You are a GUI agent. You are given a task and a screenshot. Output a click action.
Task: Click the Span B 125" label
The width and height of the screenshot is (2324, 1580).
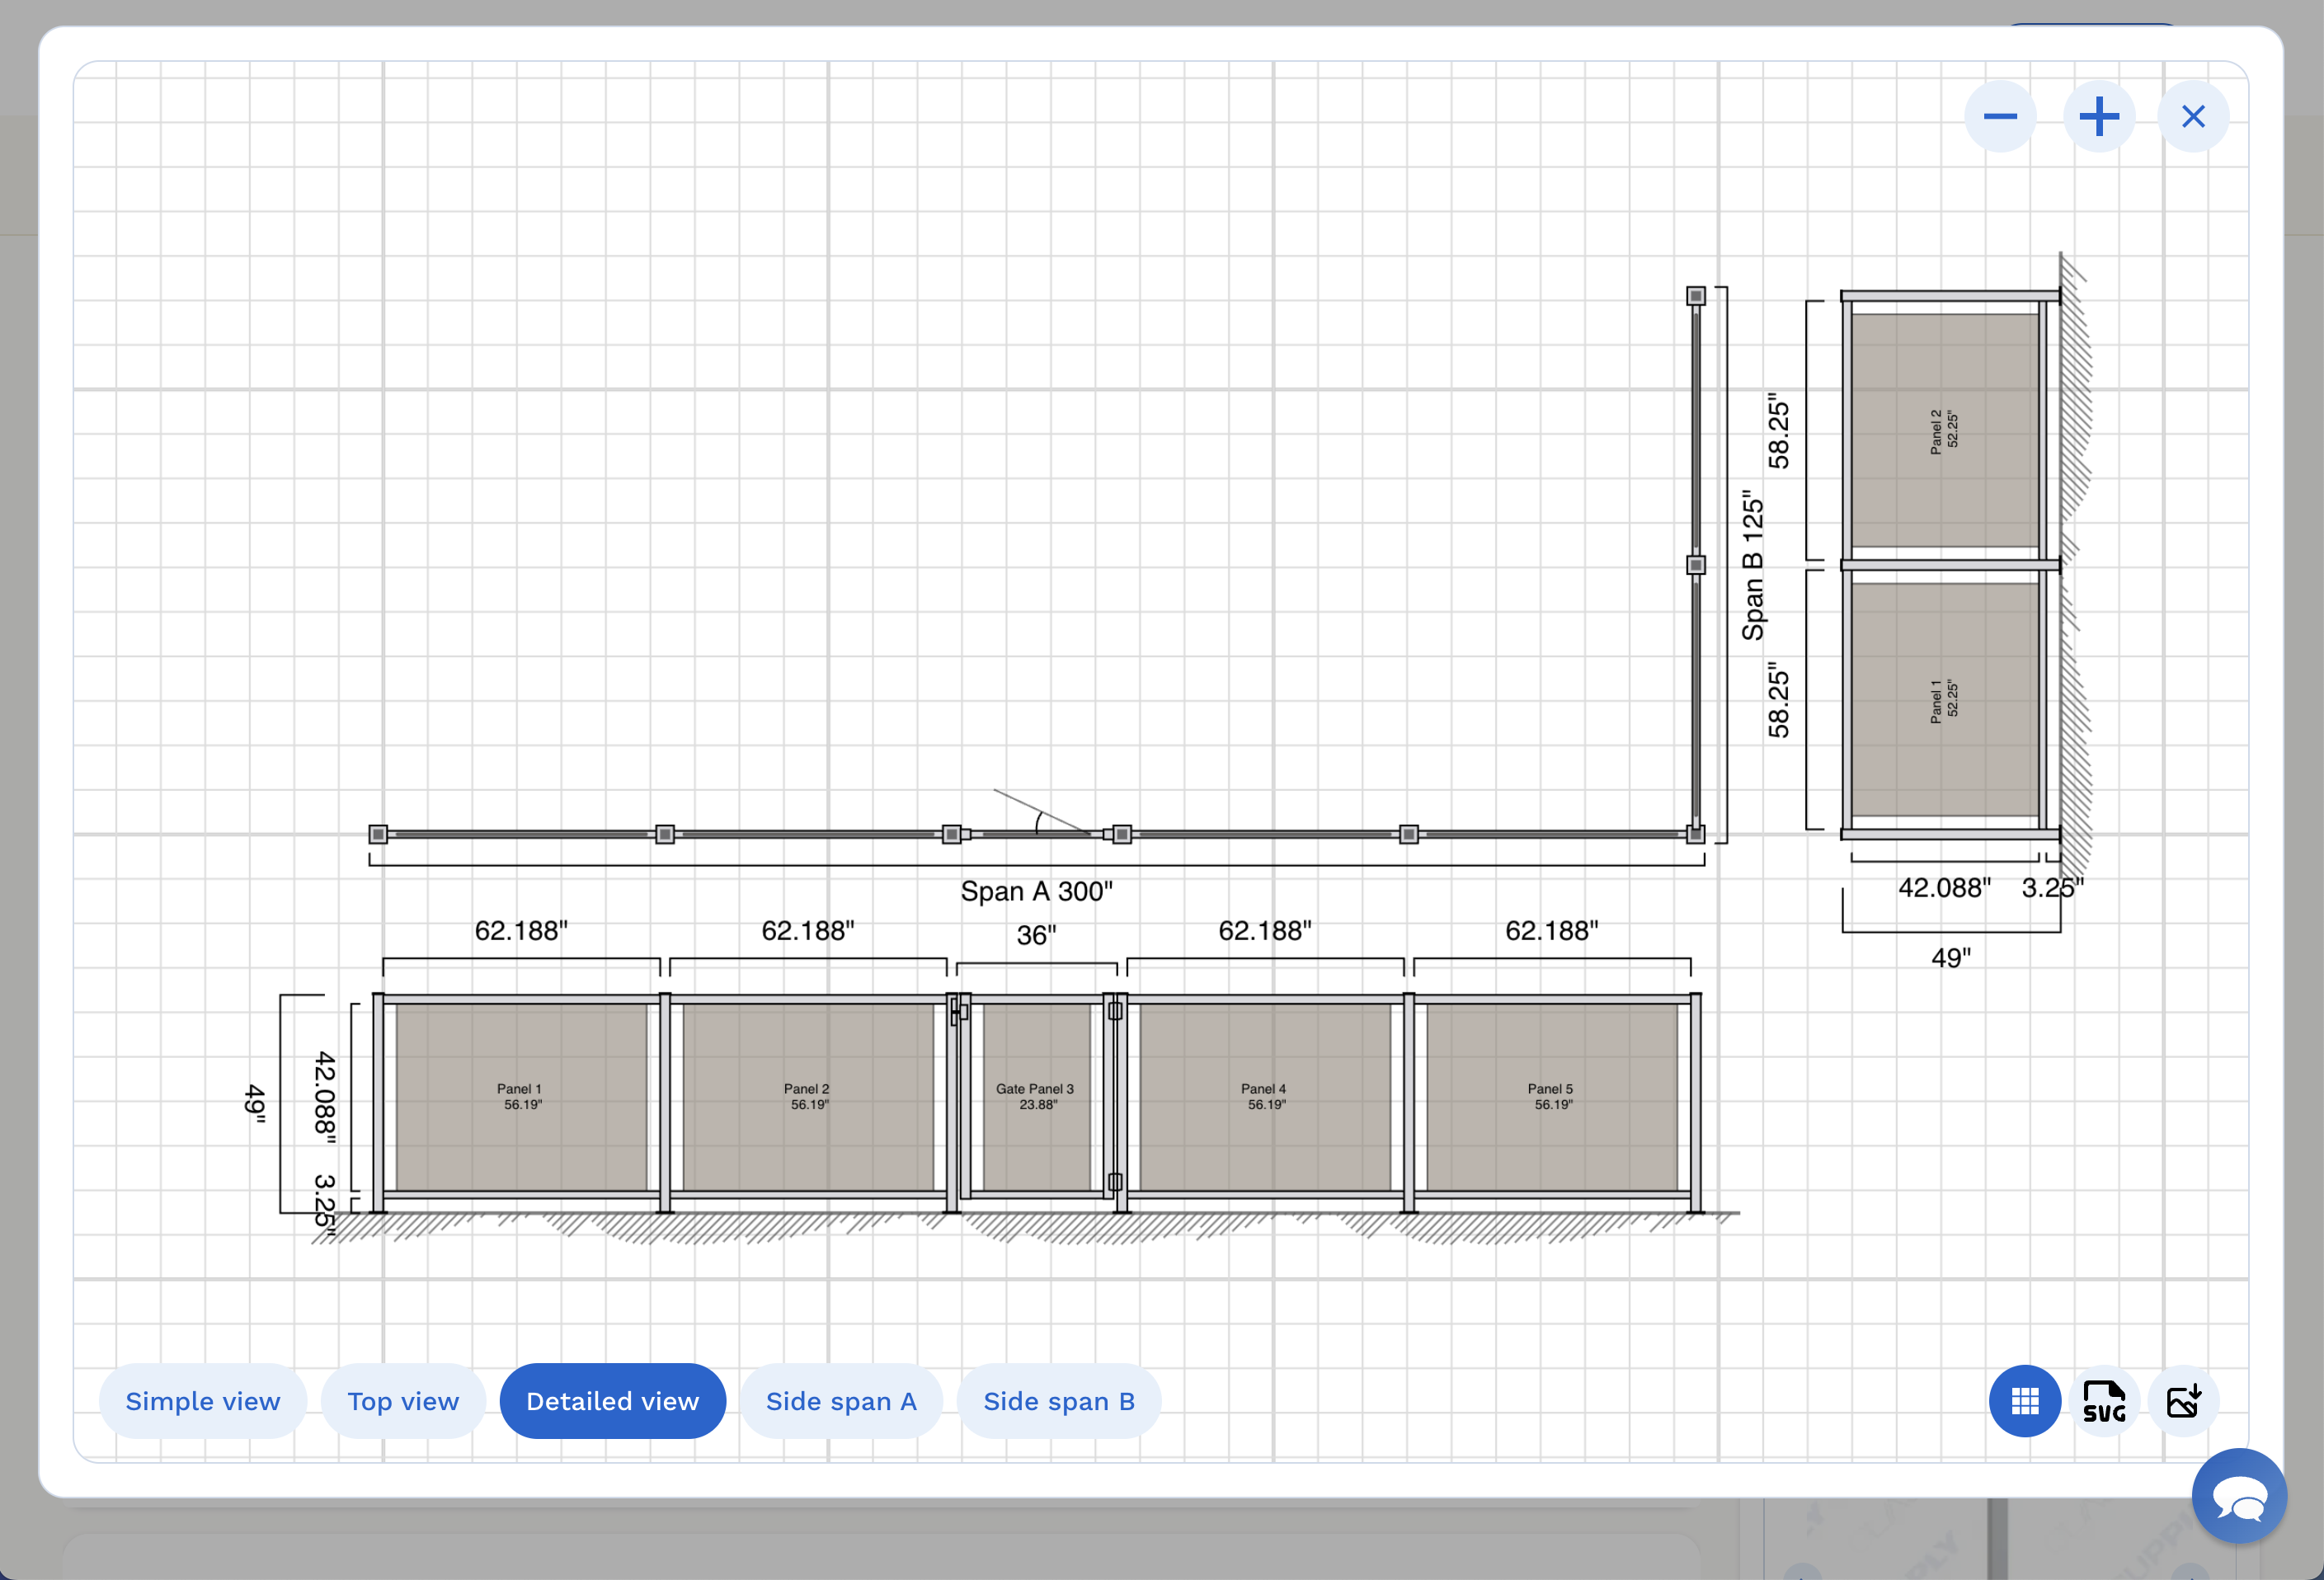[1753, 565]
